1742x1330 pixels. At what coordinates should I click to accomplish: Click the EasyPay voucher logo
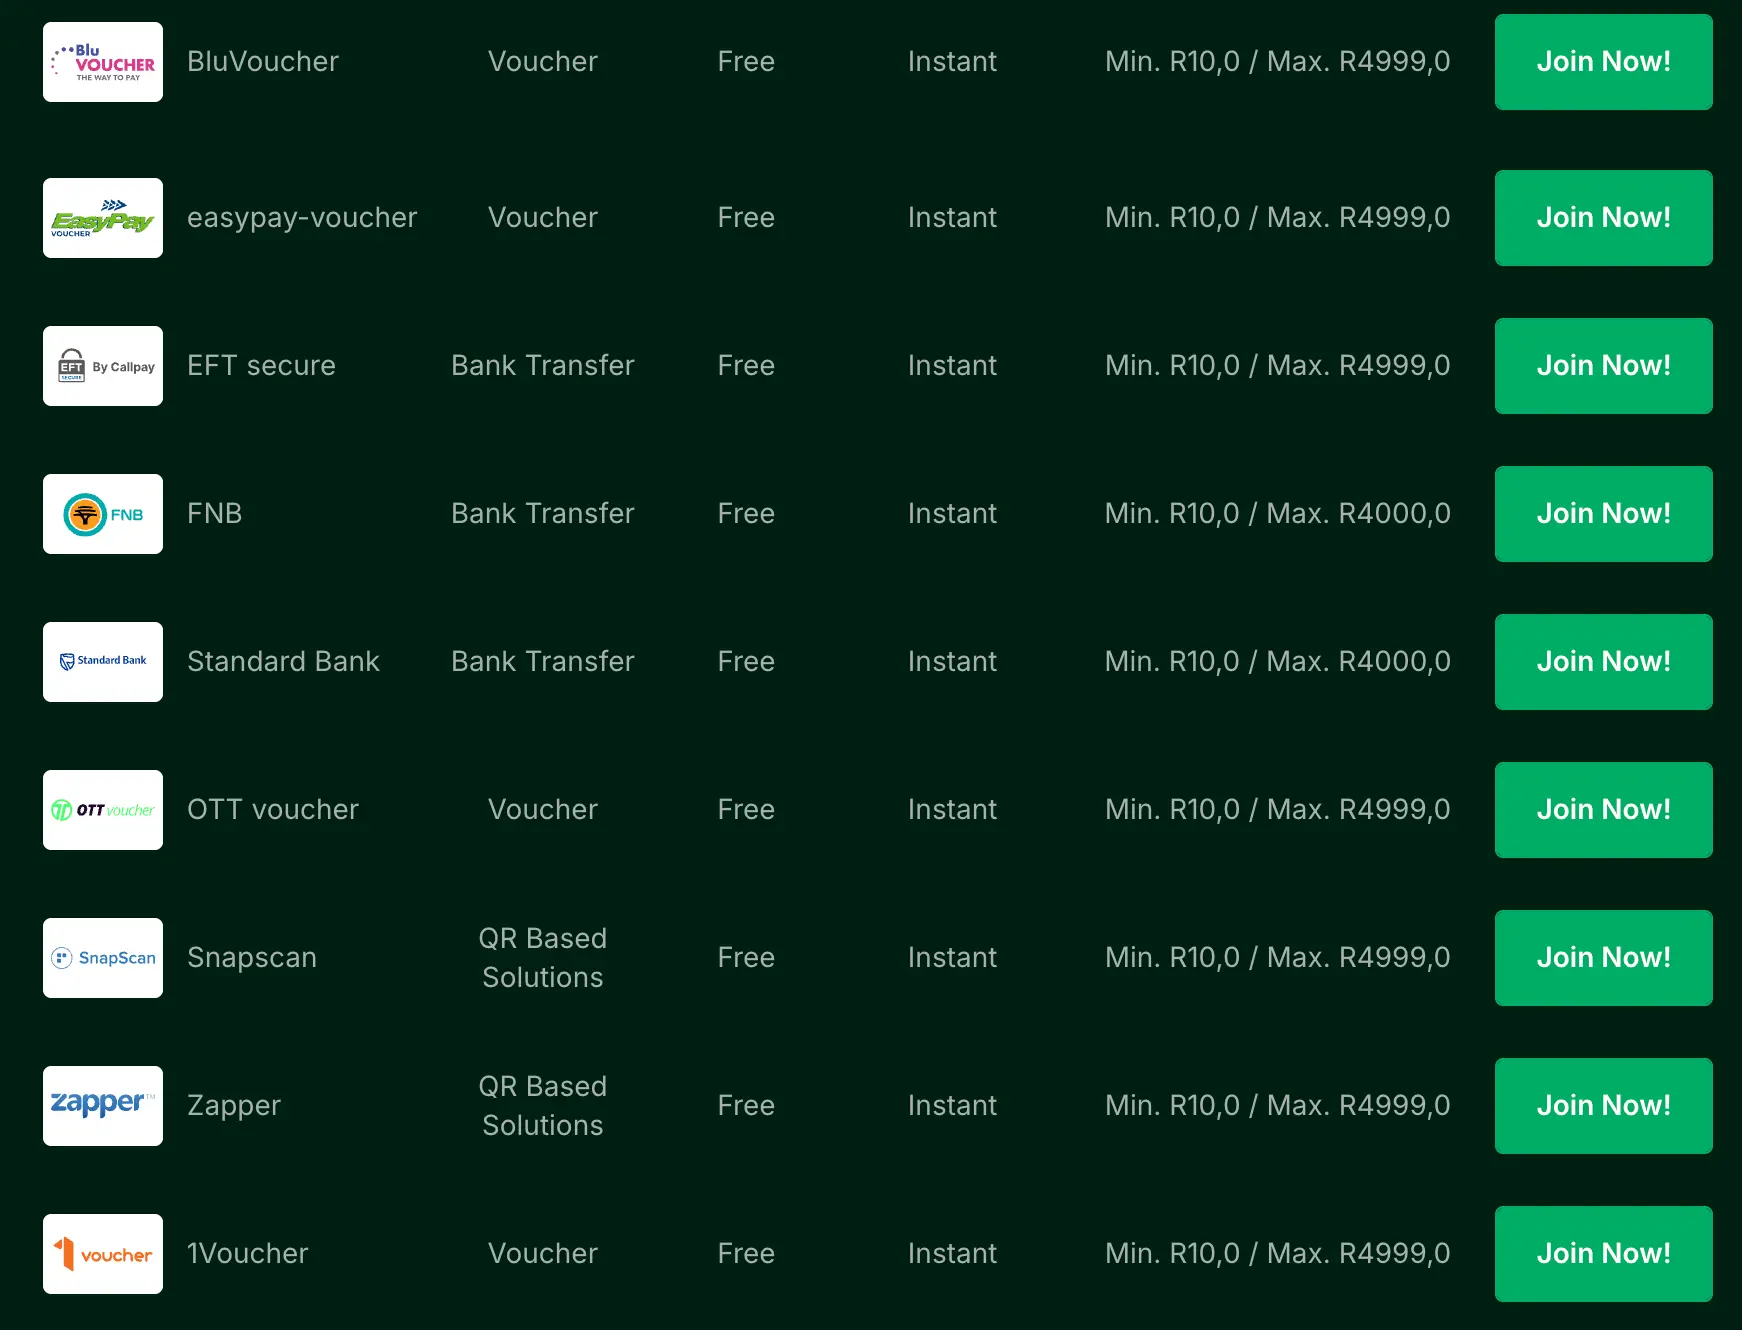tap(103, 218)
